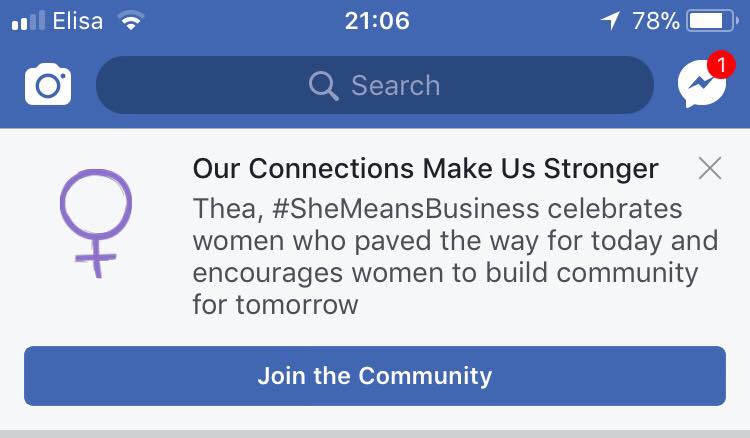This screenshot has width=750, height=438.
Task: Tap the Our Connections Make Us Stronger heading
Action: coord(425,169)
